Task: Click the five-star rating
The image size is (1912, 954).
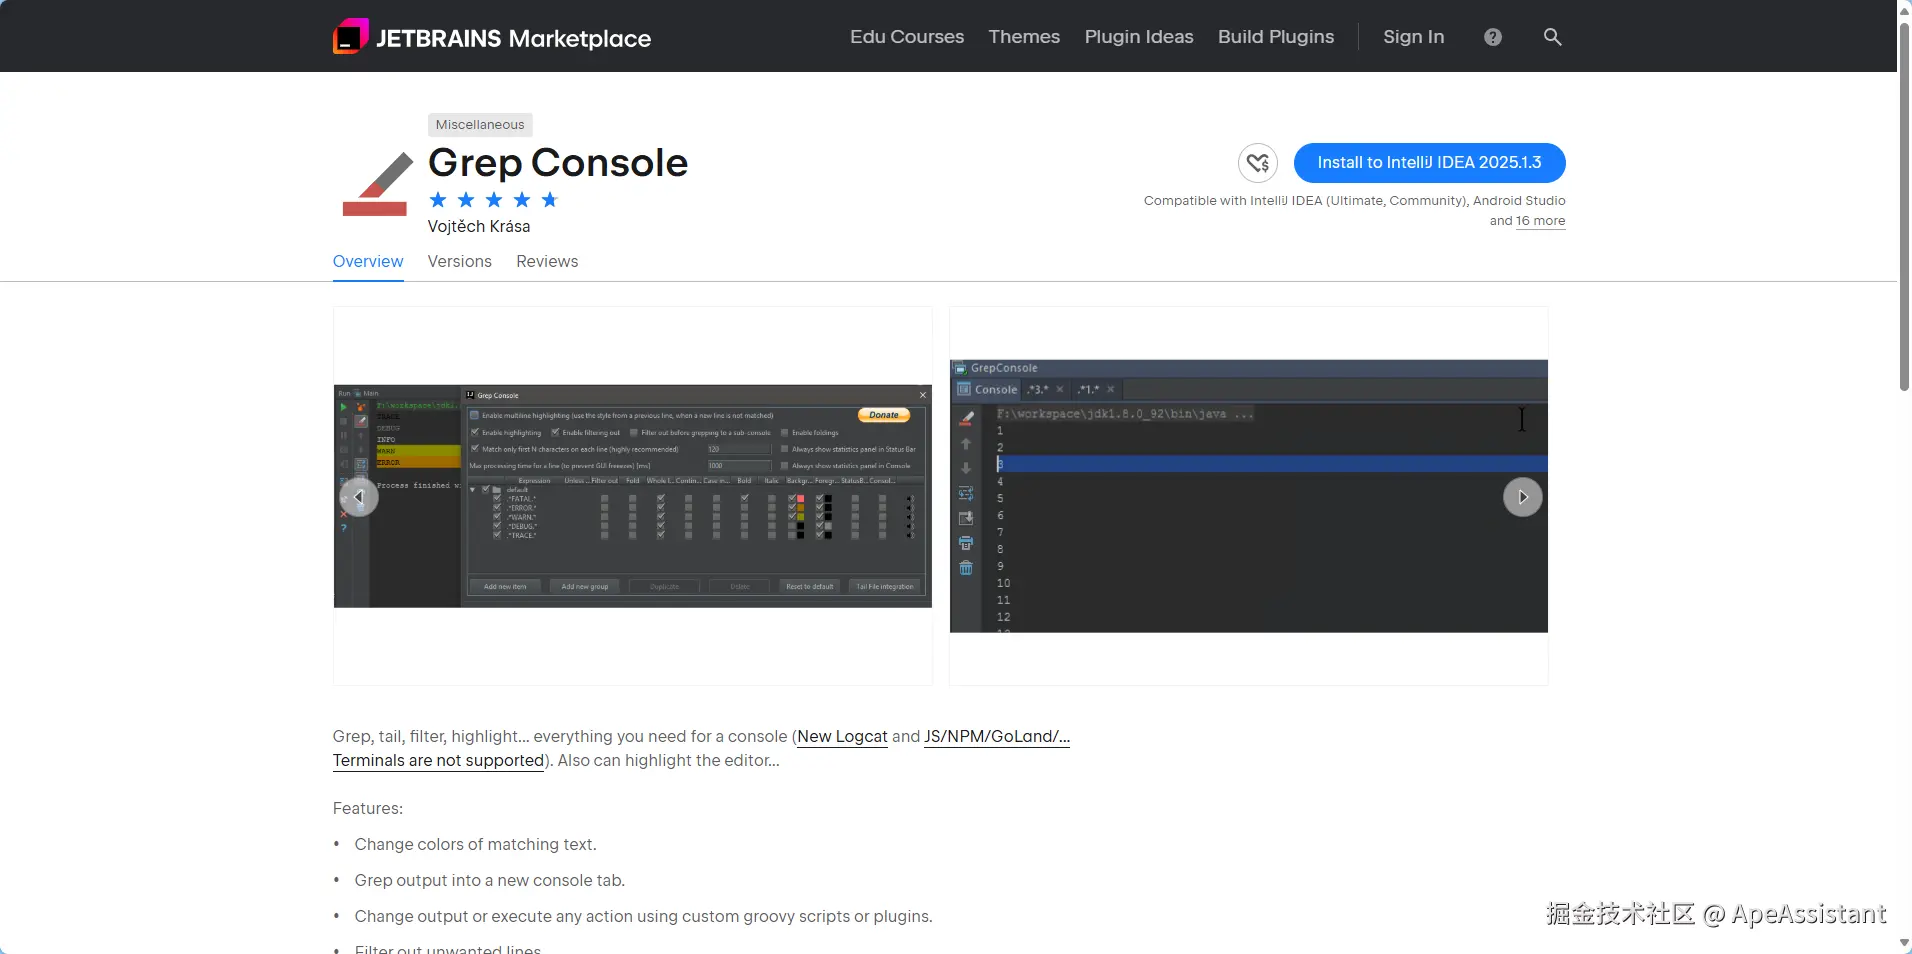Action: pos(494,200)
